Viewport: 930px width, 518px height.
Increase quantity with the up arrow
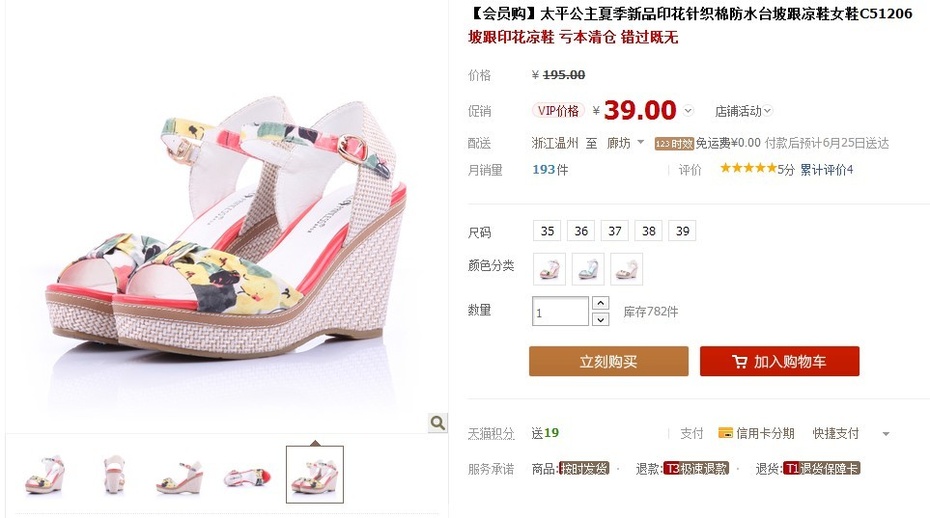point(600,303)
